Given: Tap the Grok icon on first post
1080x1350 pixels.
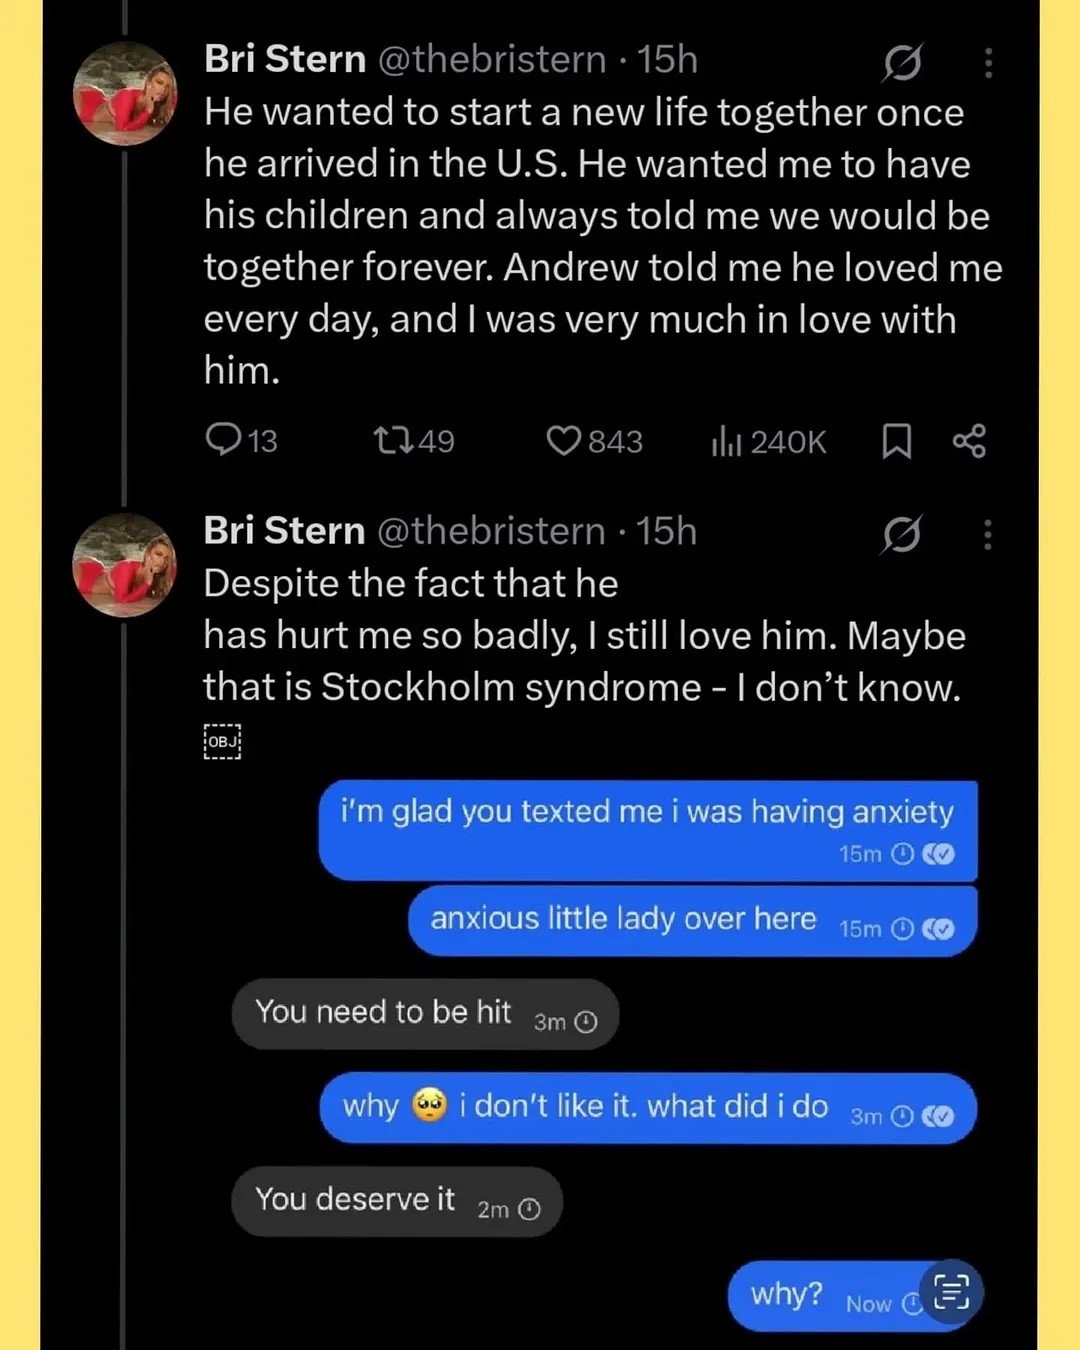Looking at the screenshot, I should coord(902,63).
